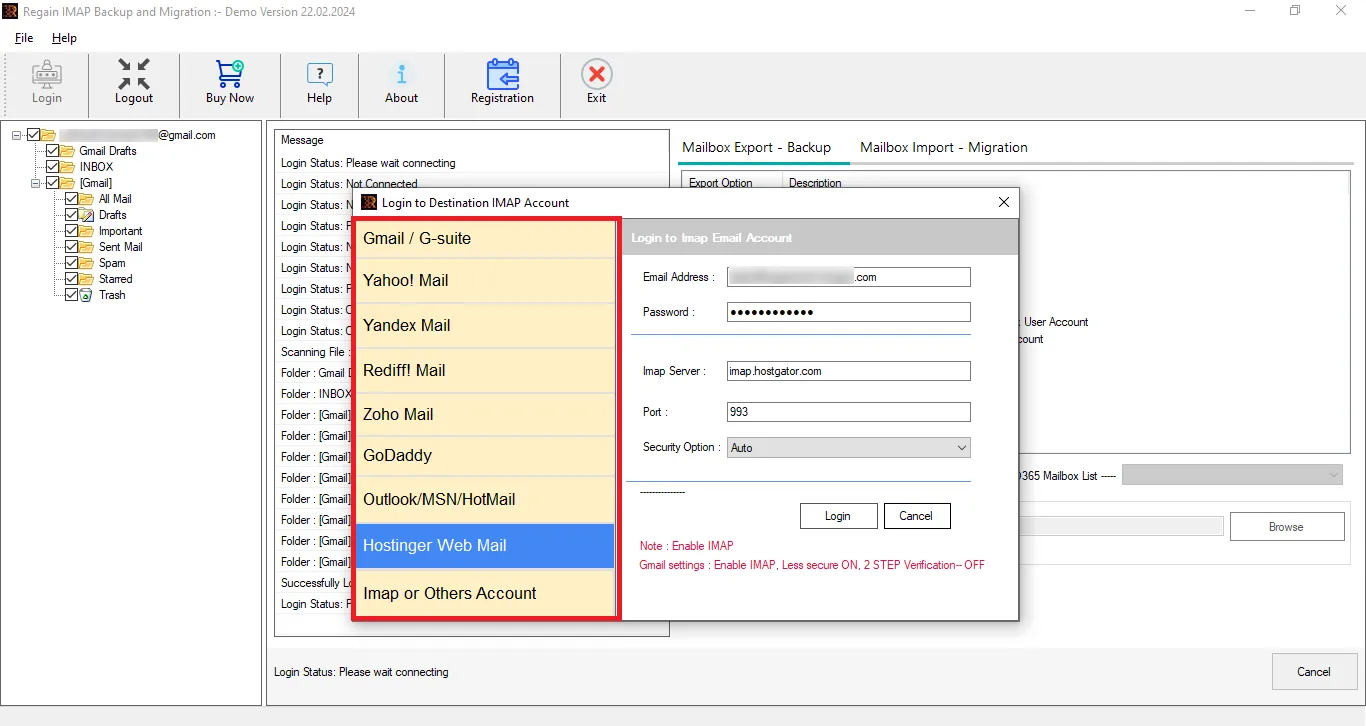Click the Starred folder icon in tree
The height and width of the screenshot is (726, 1366).
pos(87,279)
